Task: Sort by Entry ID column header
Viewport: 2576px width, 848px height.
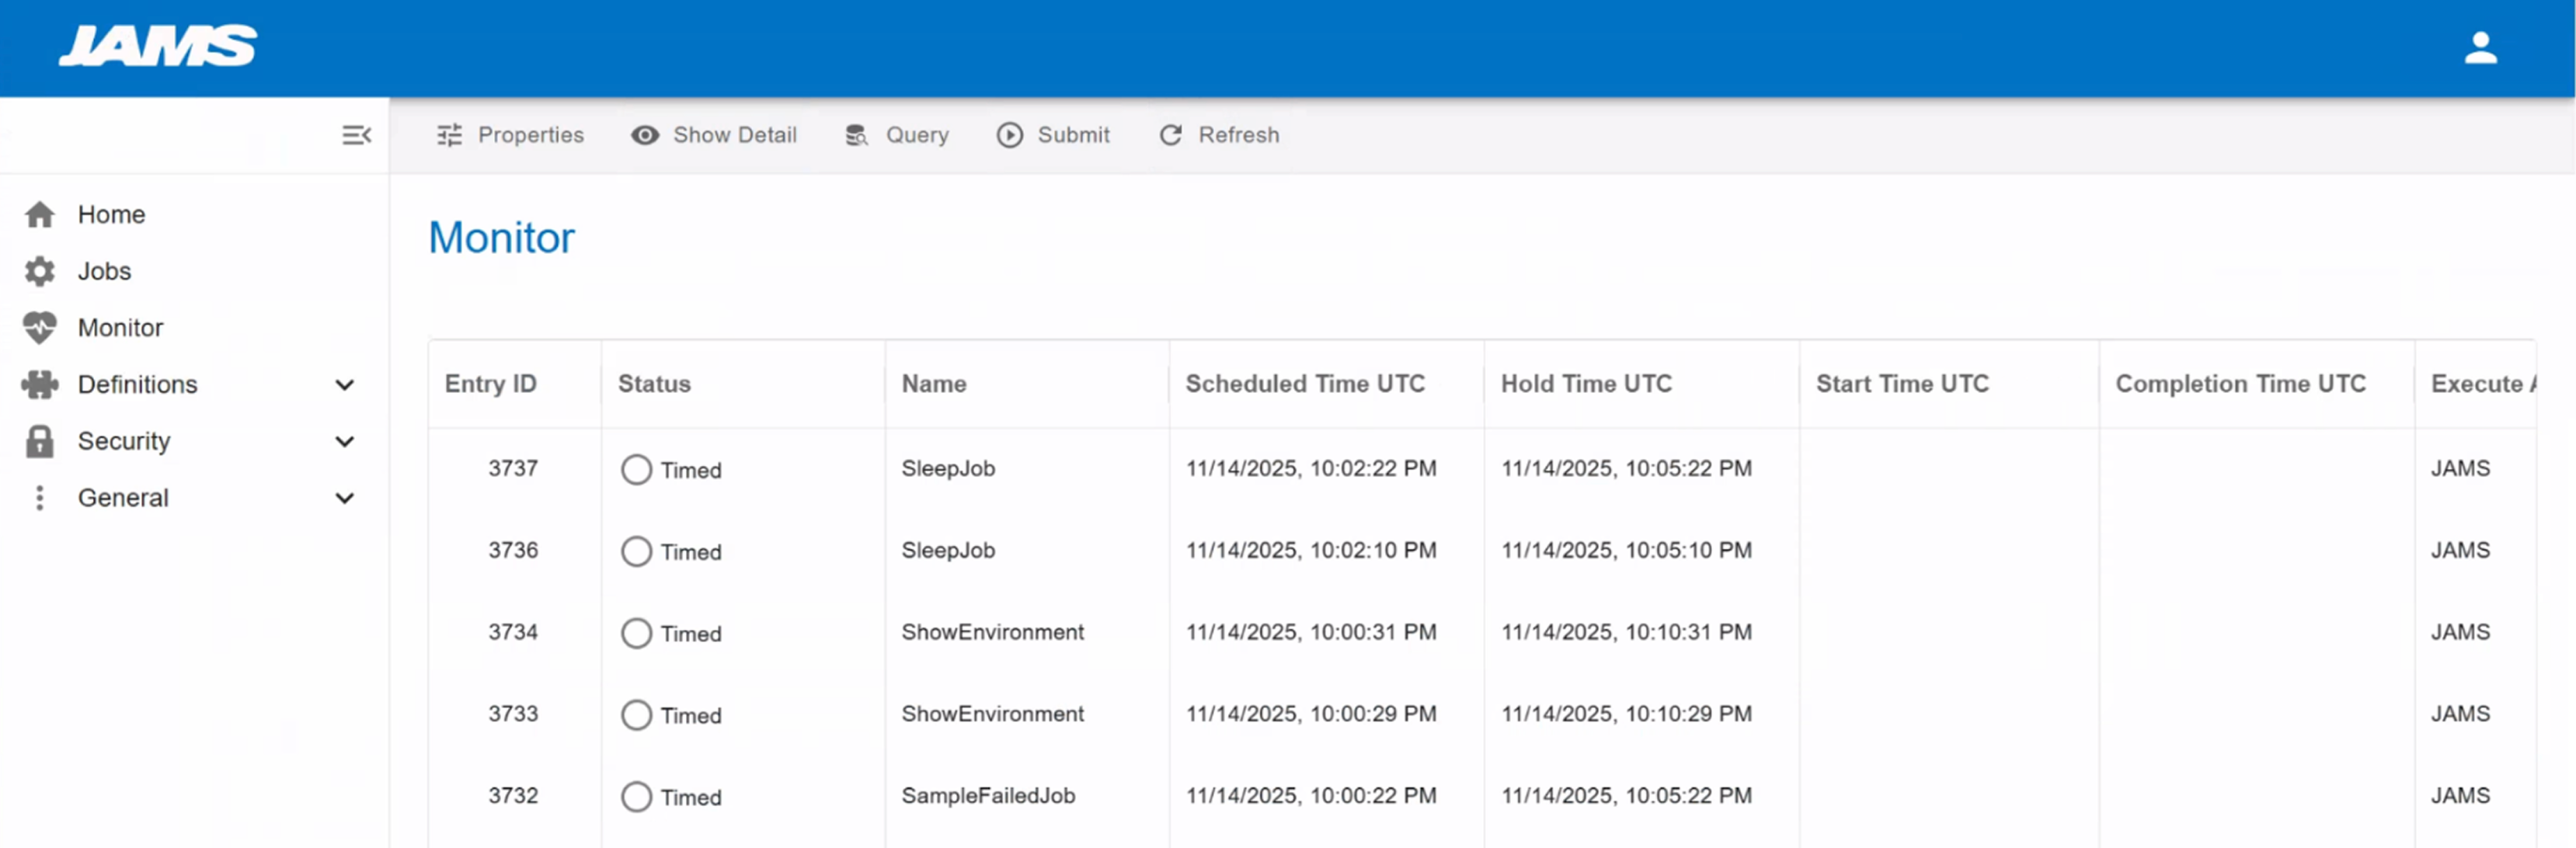Action: tap(491, 384)
